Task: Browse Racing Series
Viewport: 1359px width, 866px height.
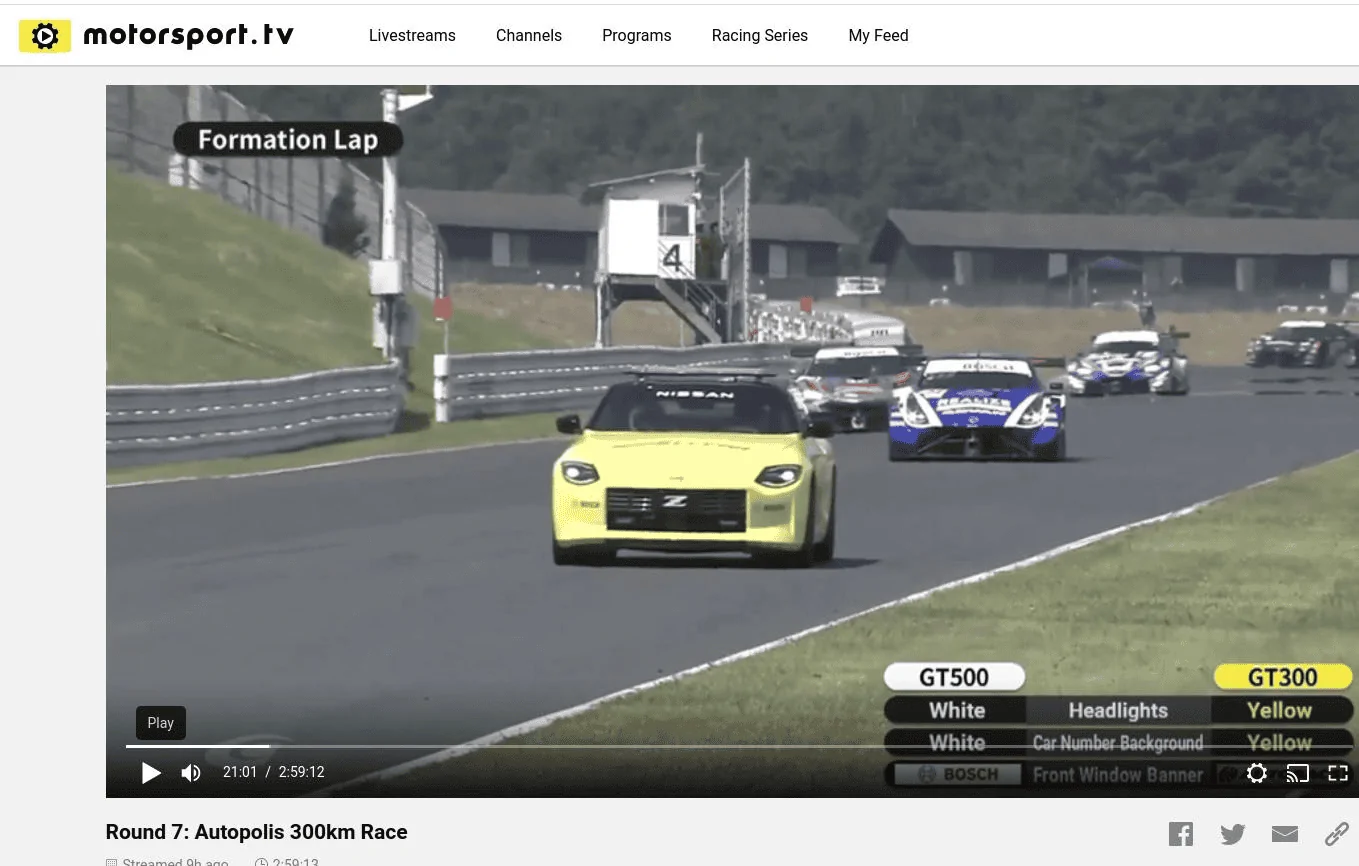Action: pos(760,36)
